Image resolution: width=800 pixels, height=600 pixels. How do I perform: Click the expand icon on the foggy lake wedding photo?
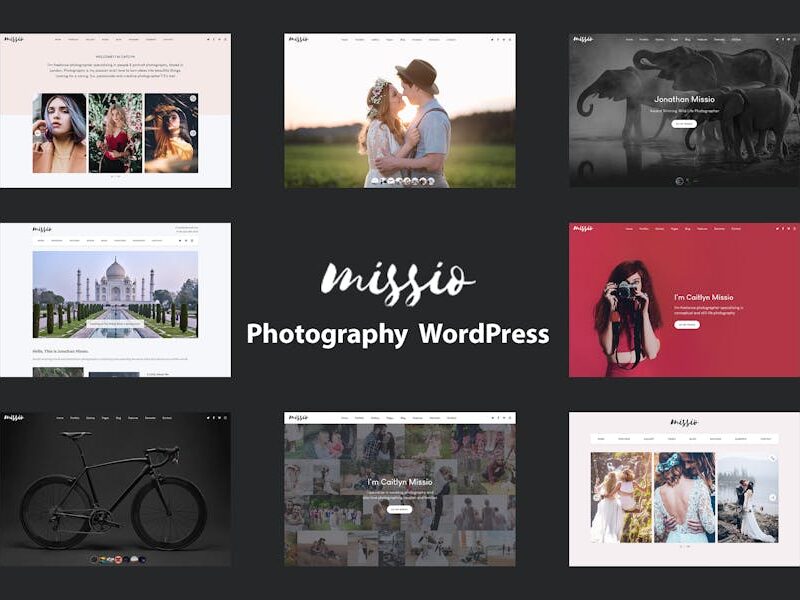click(x=772, y=458)
